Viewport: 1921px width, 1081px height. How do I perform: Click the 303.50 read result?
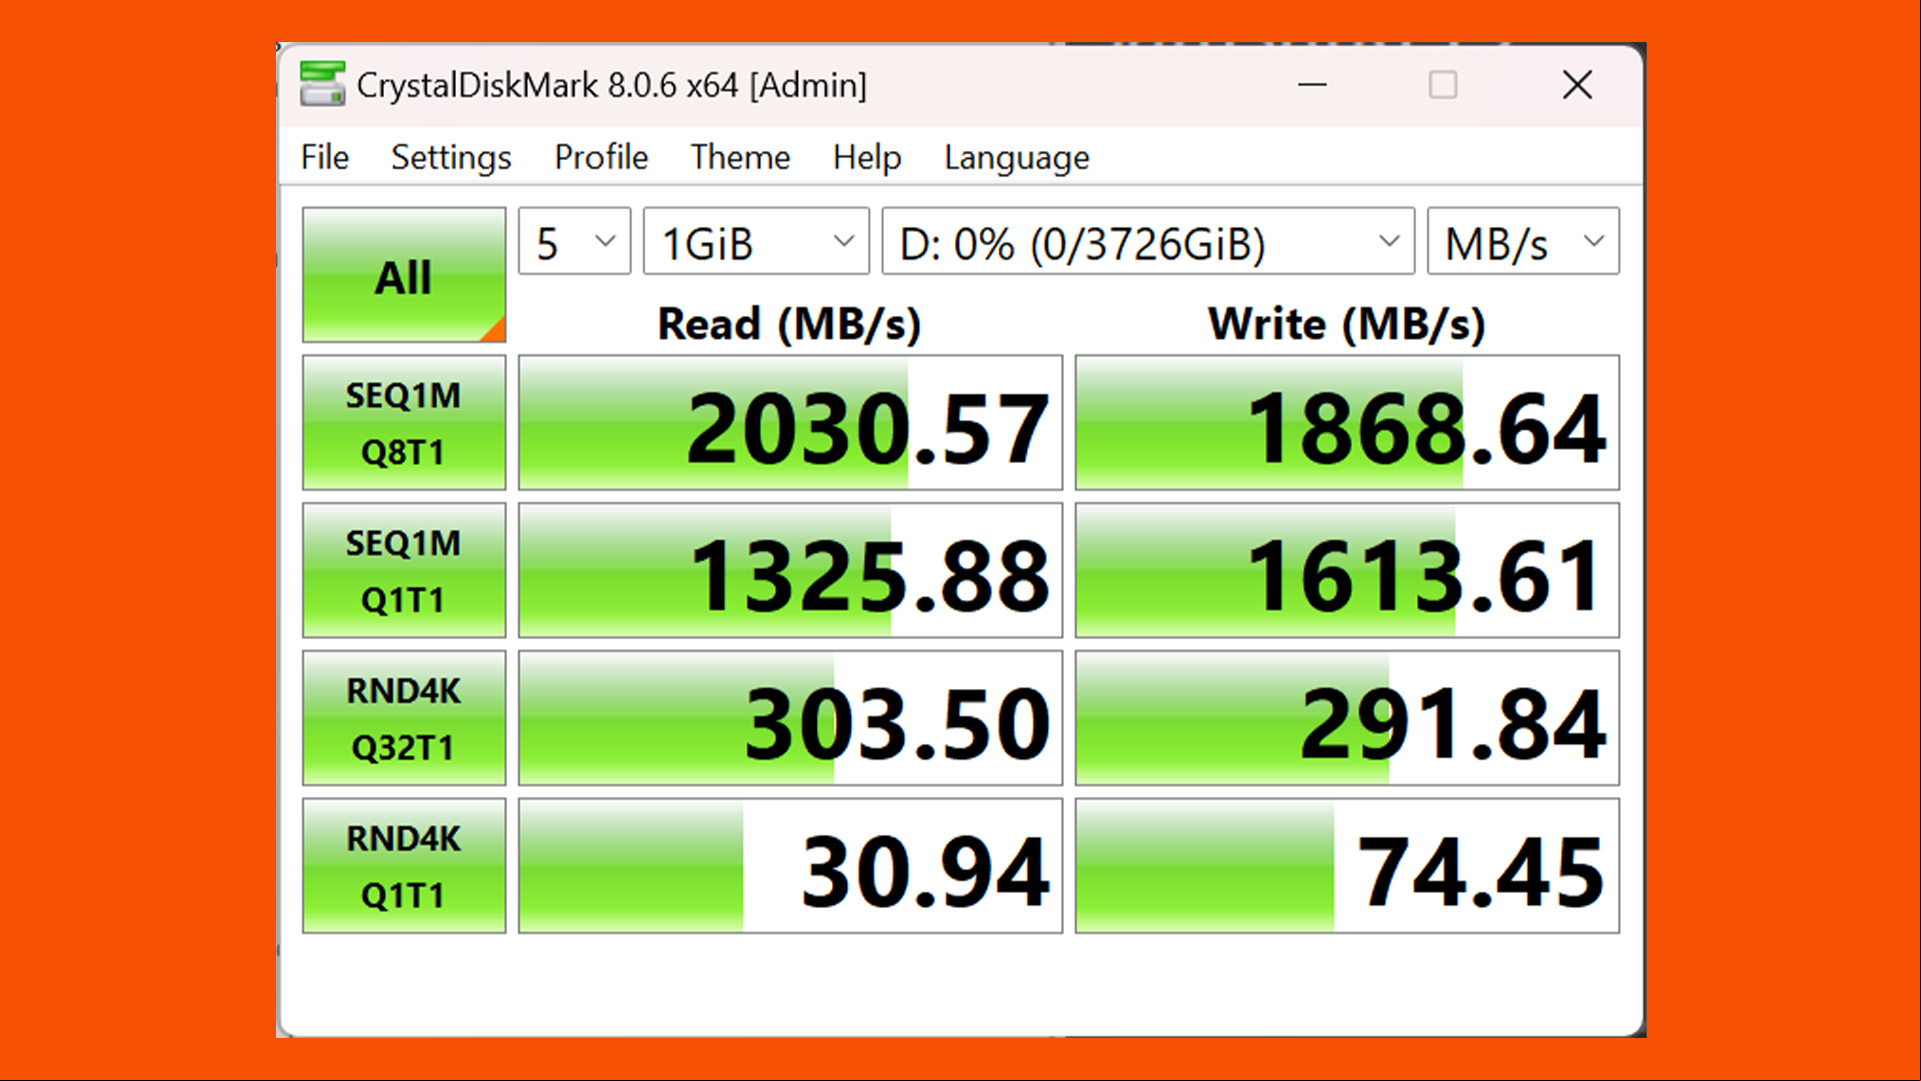[x=790, y=719]
